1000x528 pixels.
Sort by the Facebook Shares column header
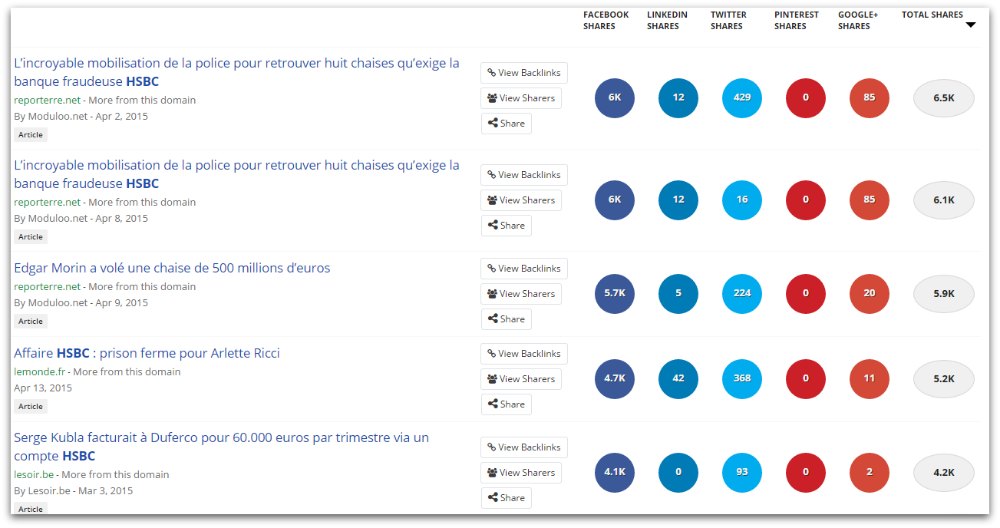tap(605, 20)
